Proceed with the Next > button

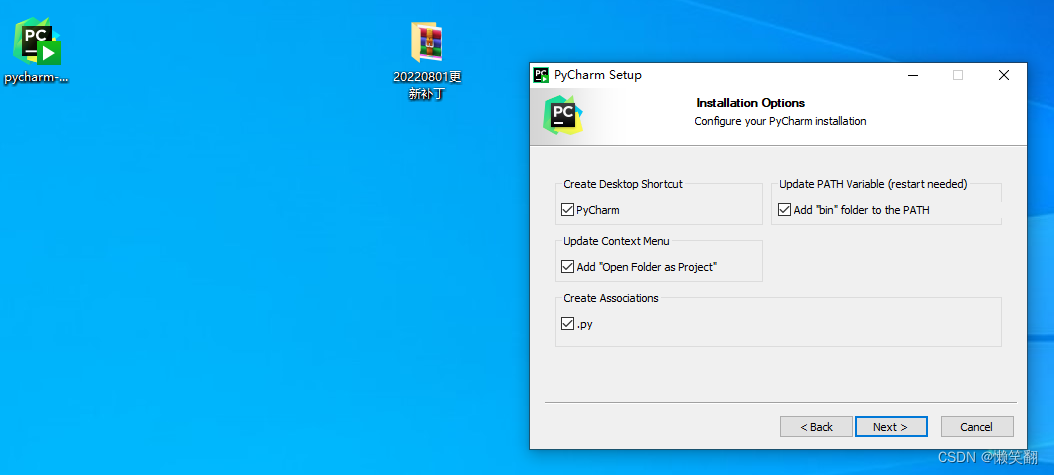(x=891, y=427)
